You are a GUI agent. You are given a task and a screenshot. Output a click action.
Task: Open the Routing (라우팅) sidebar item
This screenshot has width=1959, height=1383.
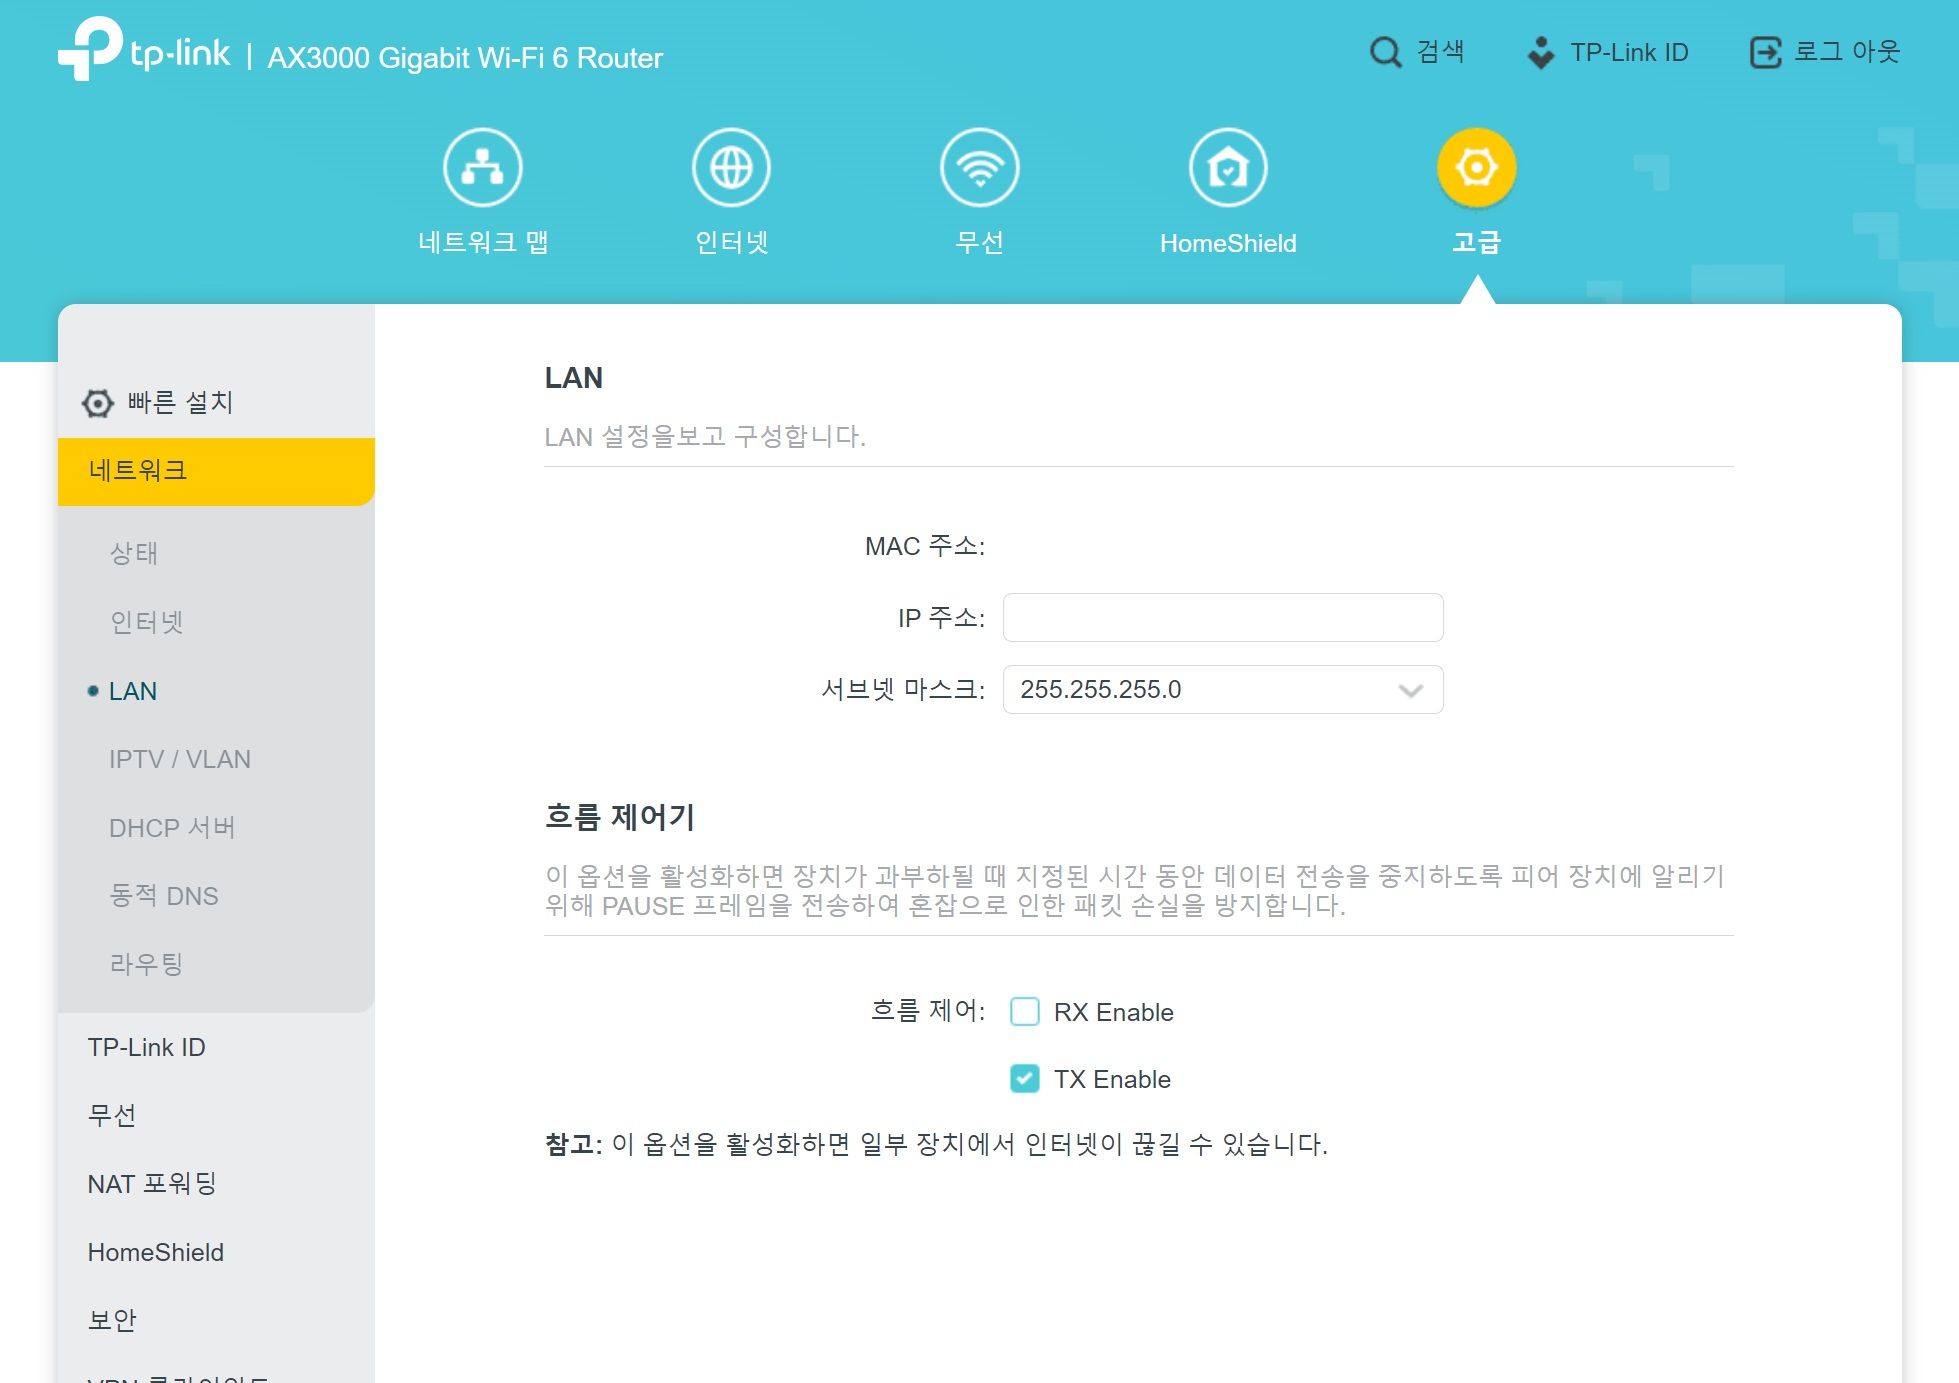coord(146,964)
